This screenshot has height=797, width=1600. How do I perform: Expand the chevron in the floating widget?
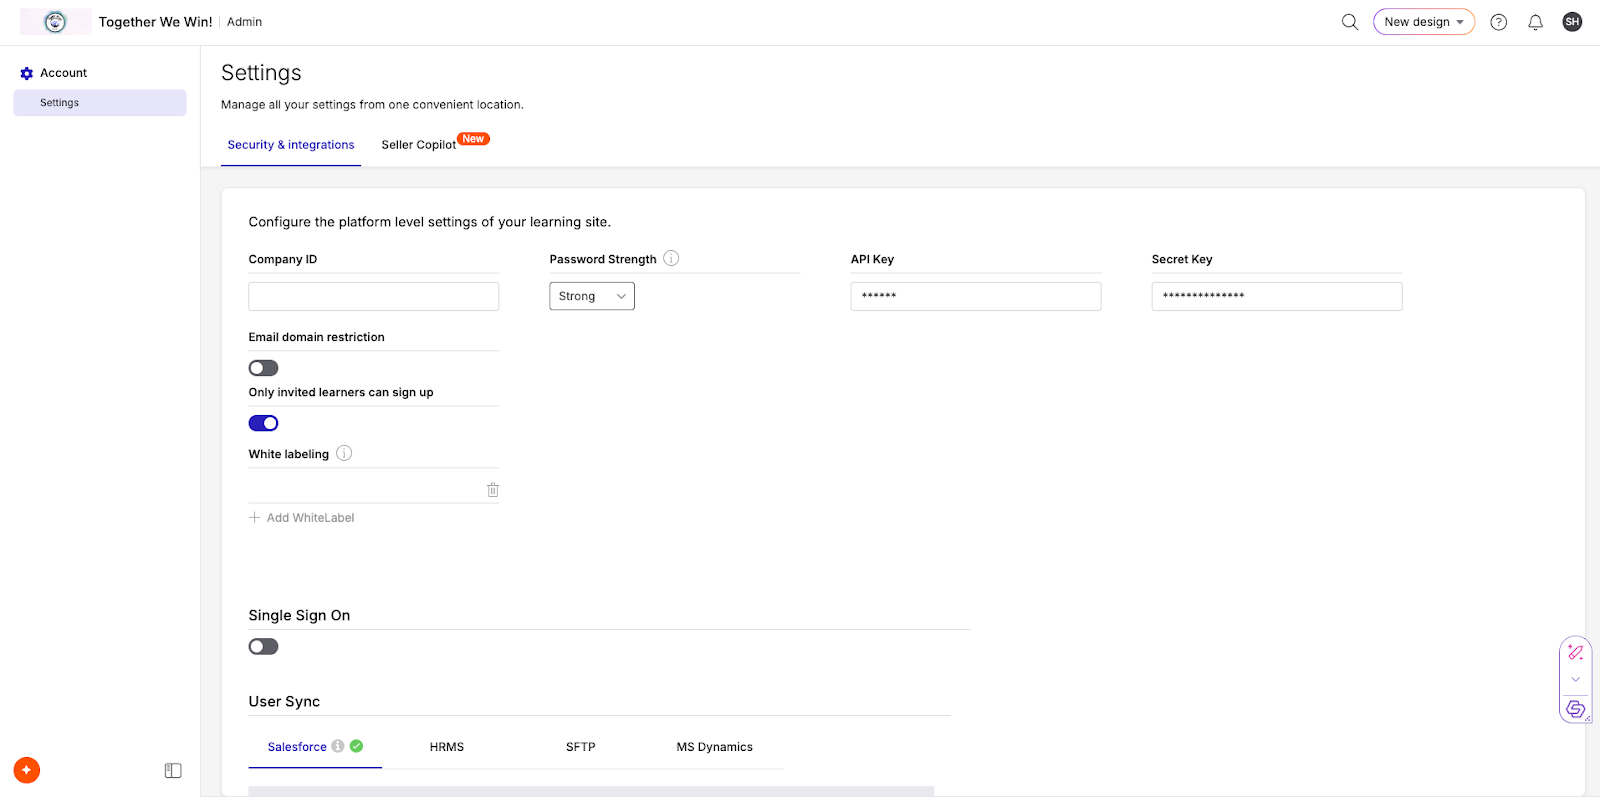[x=1575, y=680]
